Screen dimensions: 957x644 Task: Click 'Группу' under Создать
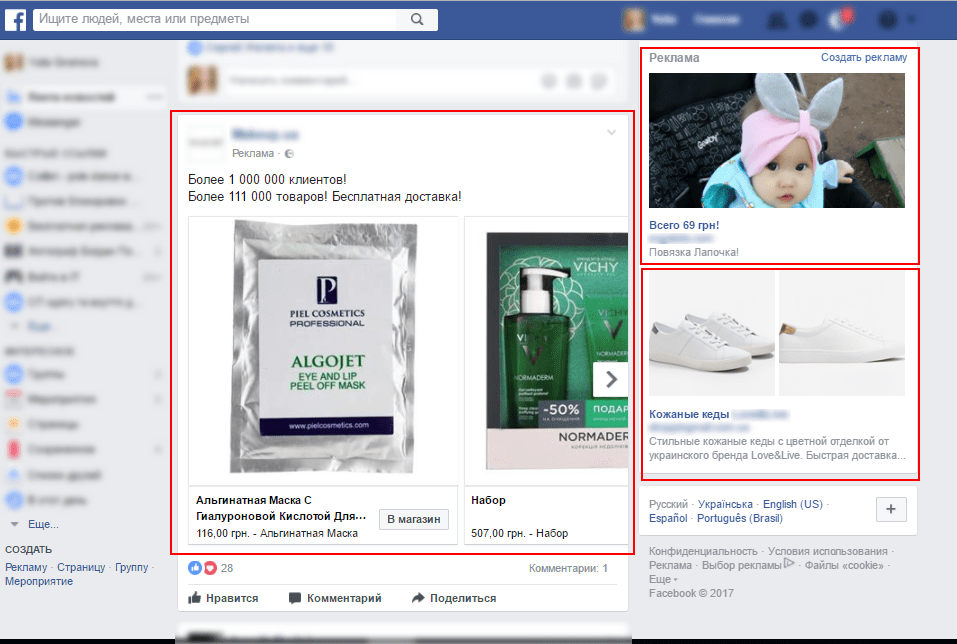click(x=132, y=567)
